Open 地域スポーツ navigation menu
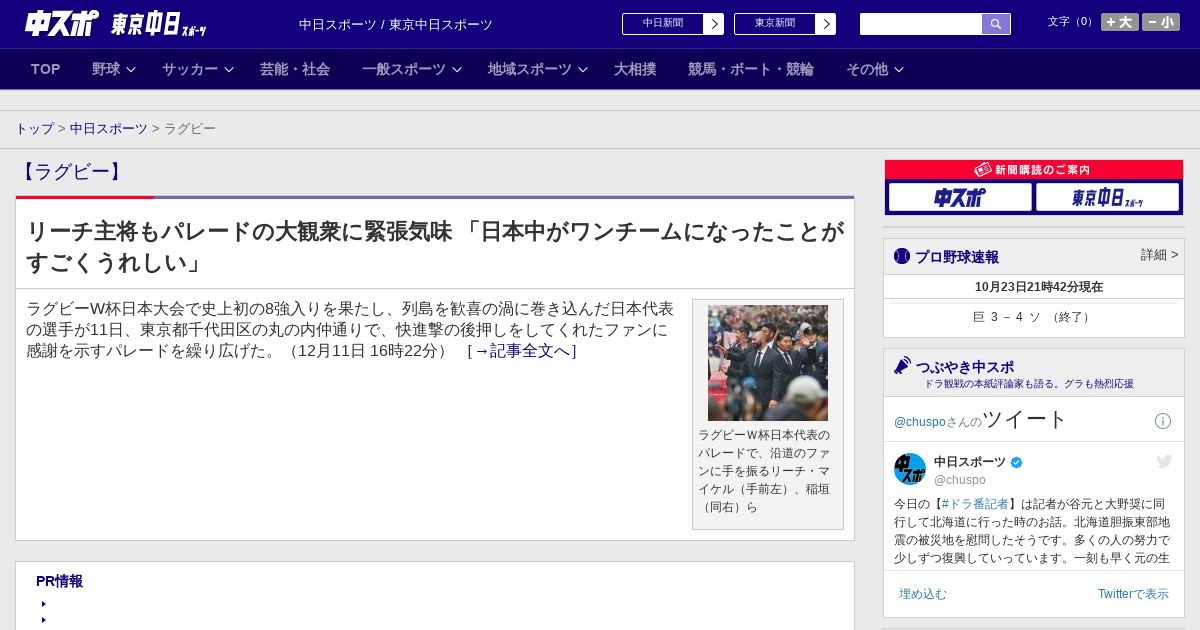Viewport: 1200px width, 630px height. tap(530, 69)
